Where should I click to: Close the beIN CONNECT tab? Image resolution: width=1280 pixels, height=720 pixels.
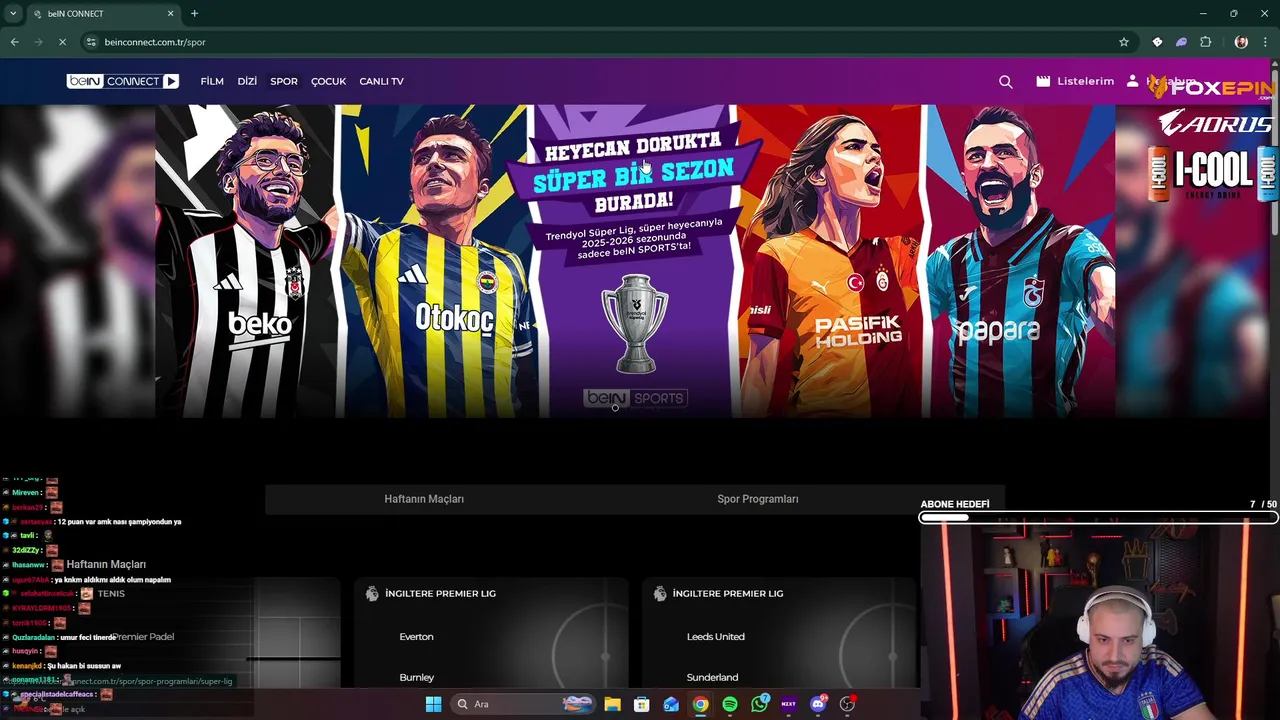point(170,14)
